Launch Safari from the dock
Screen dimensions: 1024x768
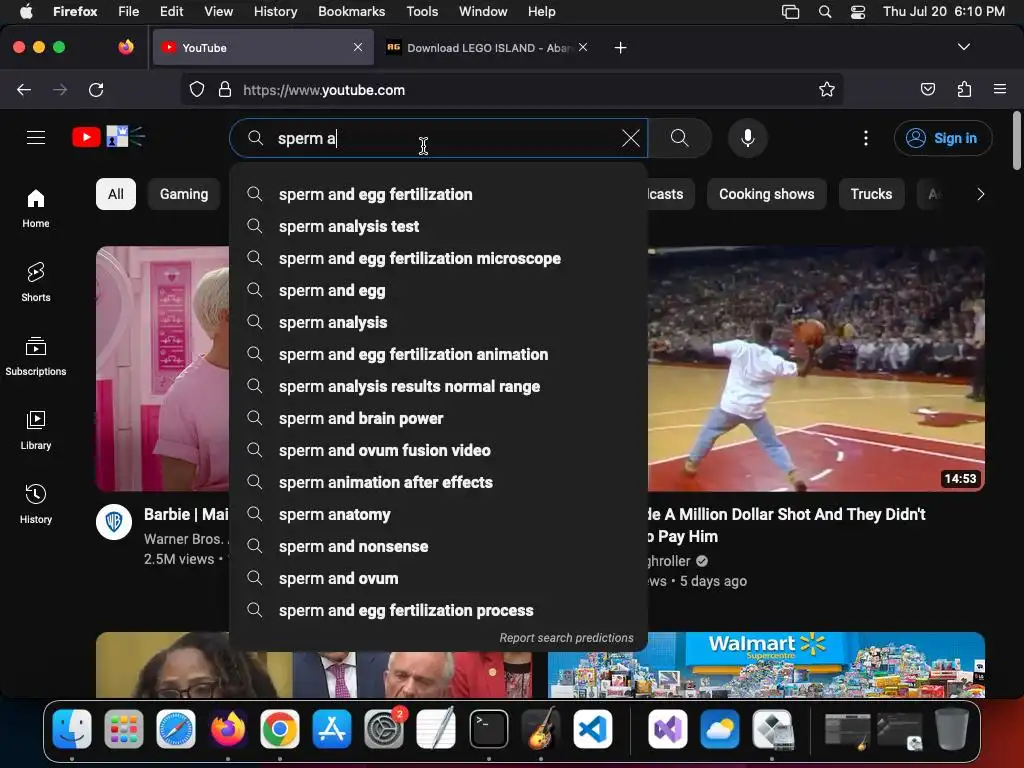176,729
